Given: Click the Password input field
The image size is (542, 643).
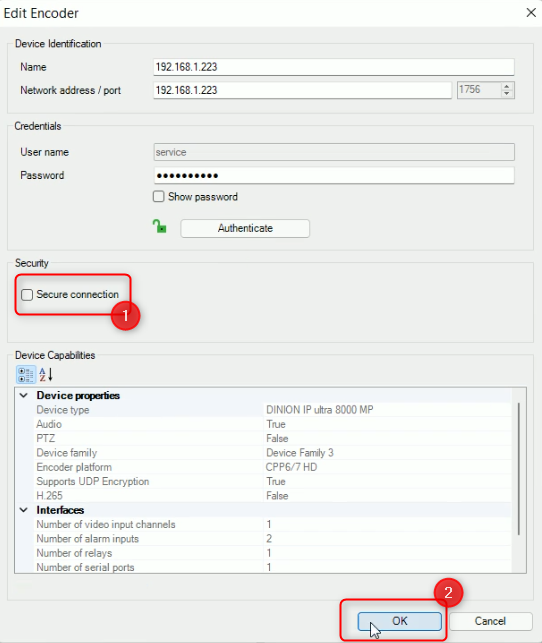Looking at the screenshot, I should pos(334,176).
